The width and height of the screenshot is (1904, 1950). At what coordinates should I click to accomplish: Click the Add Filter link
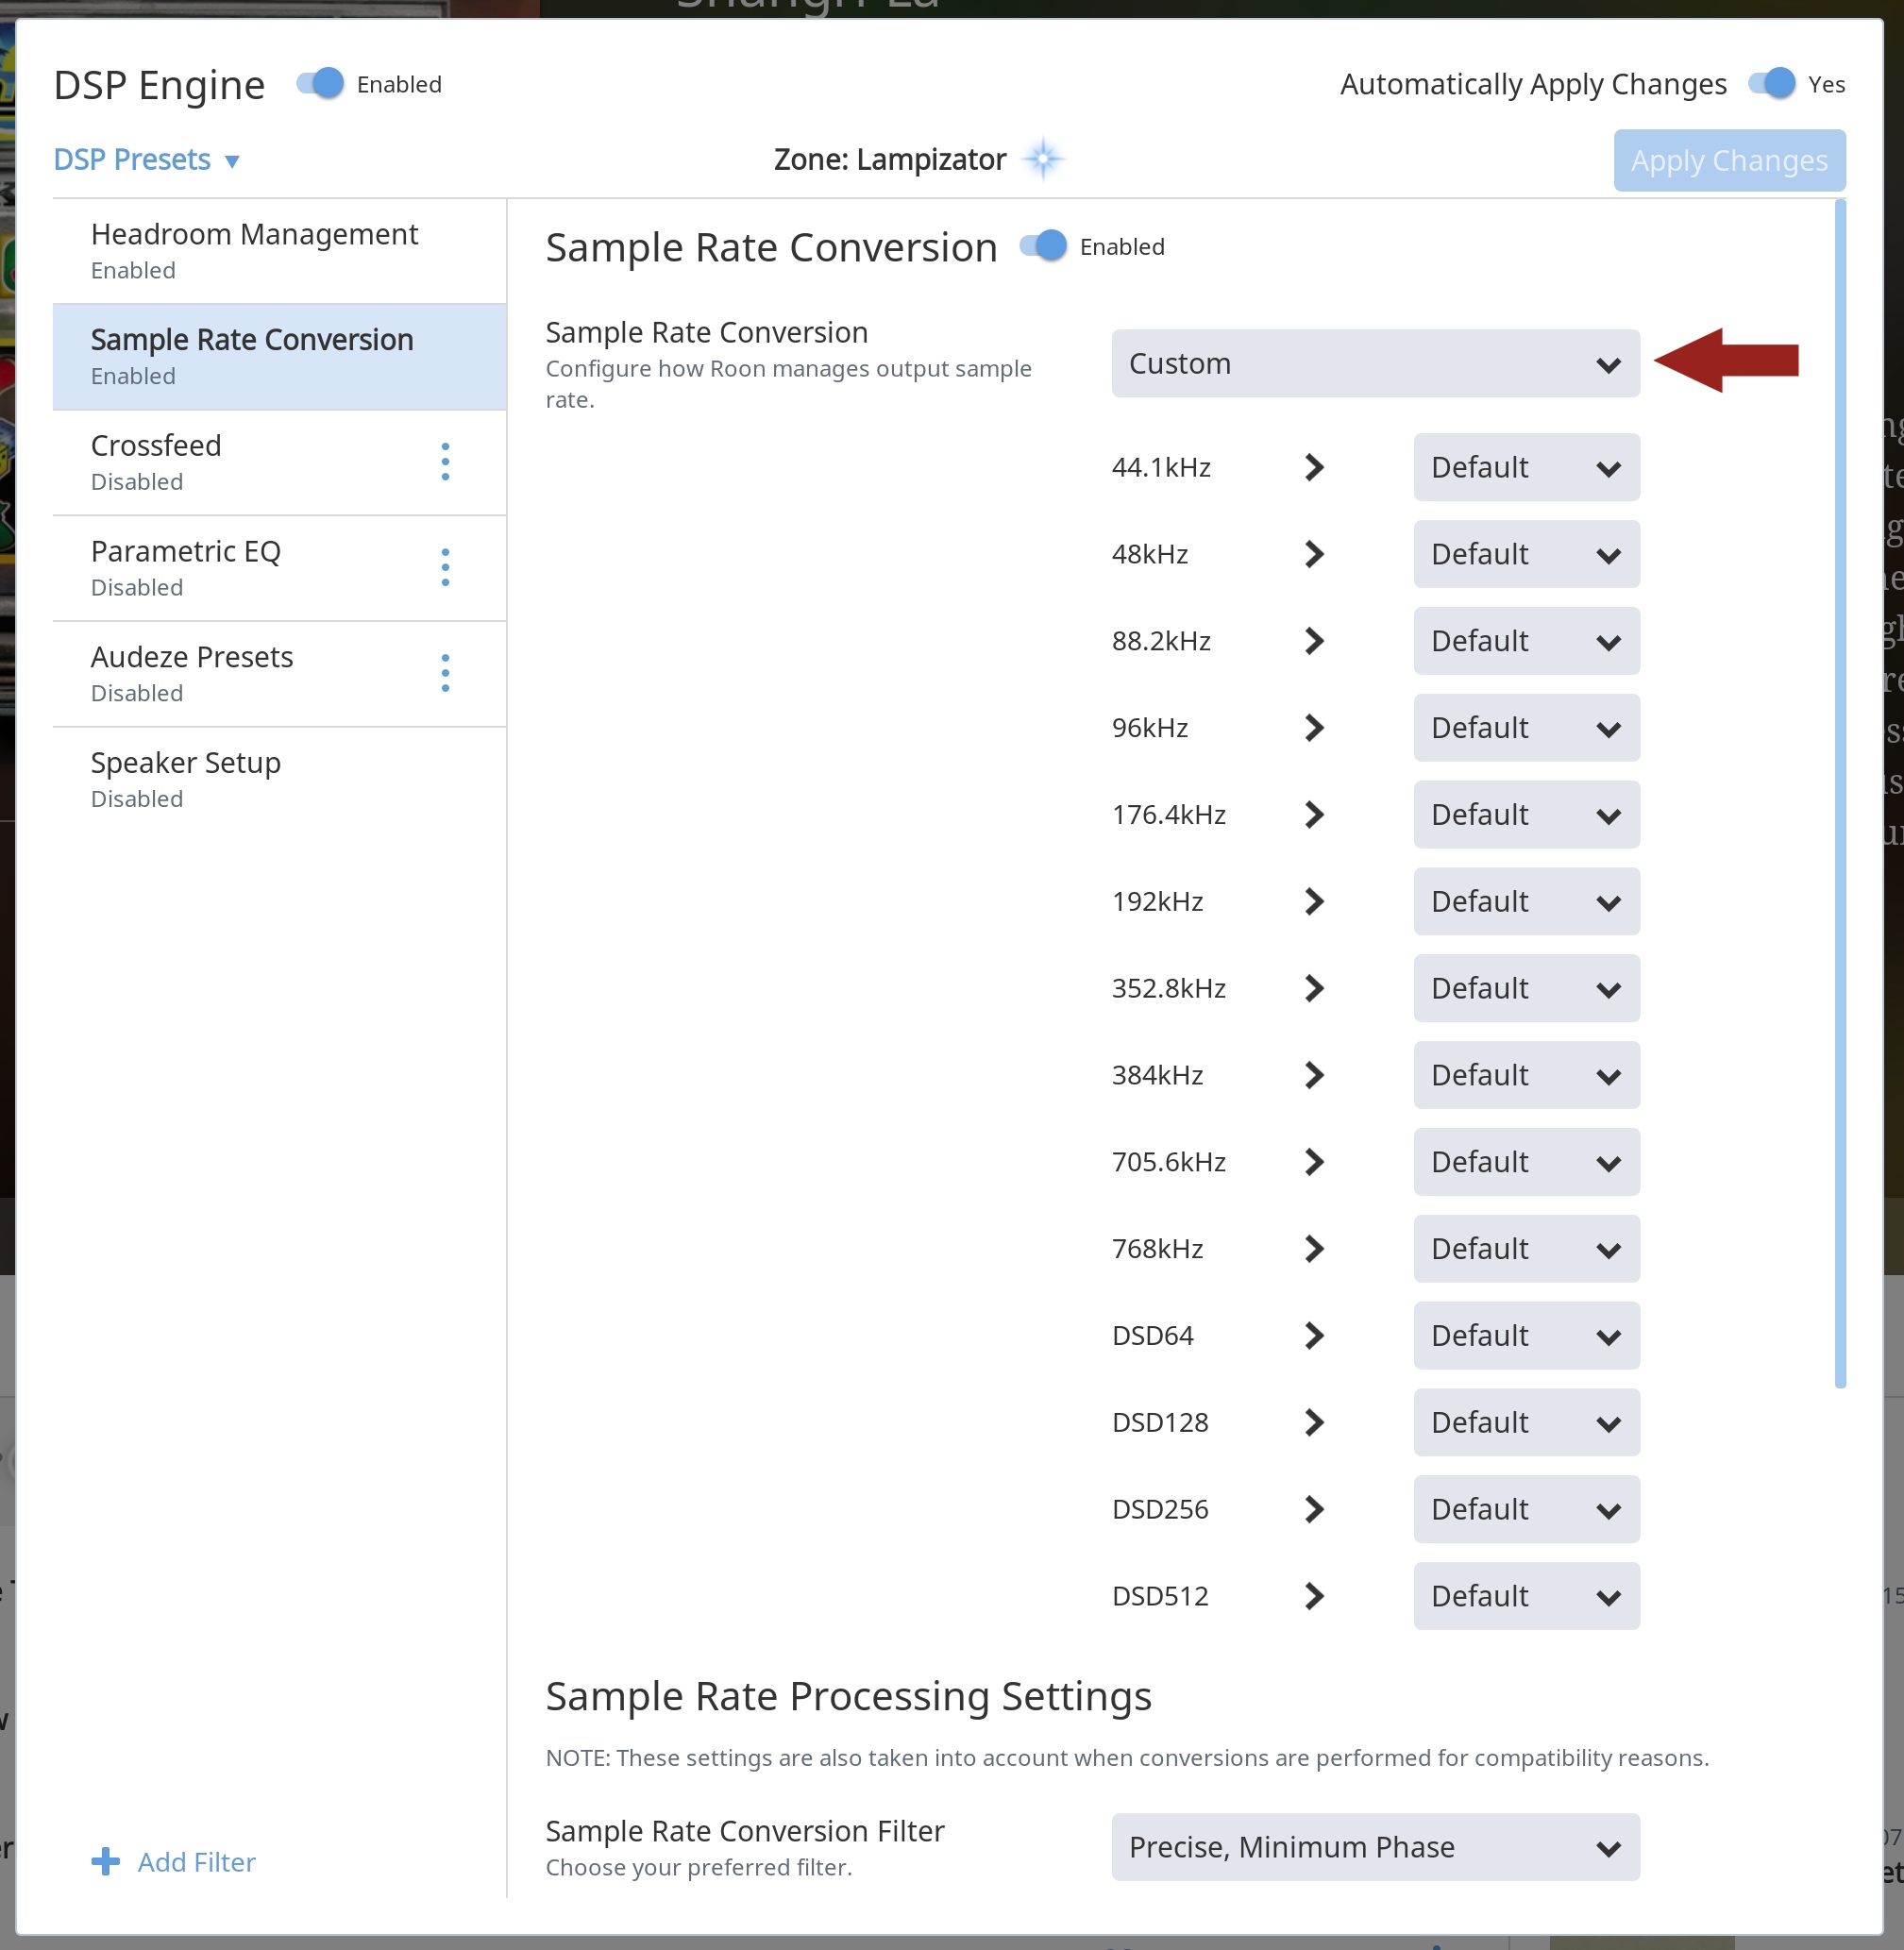pyautogui.click(x=196, y=1862)
